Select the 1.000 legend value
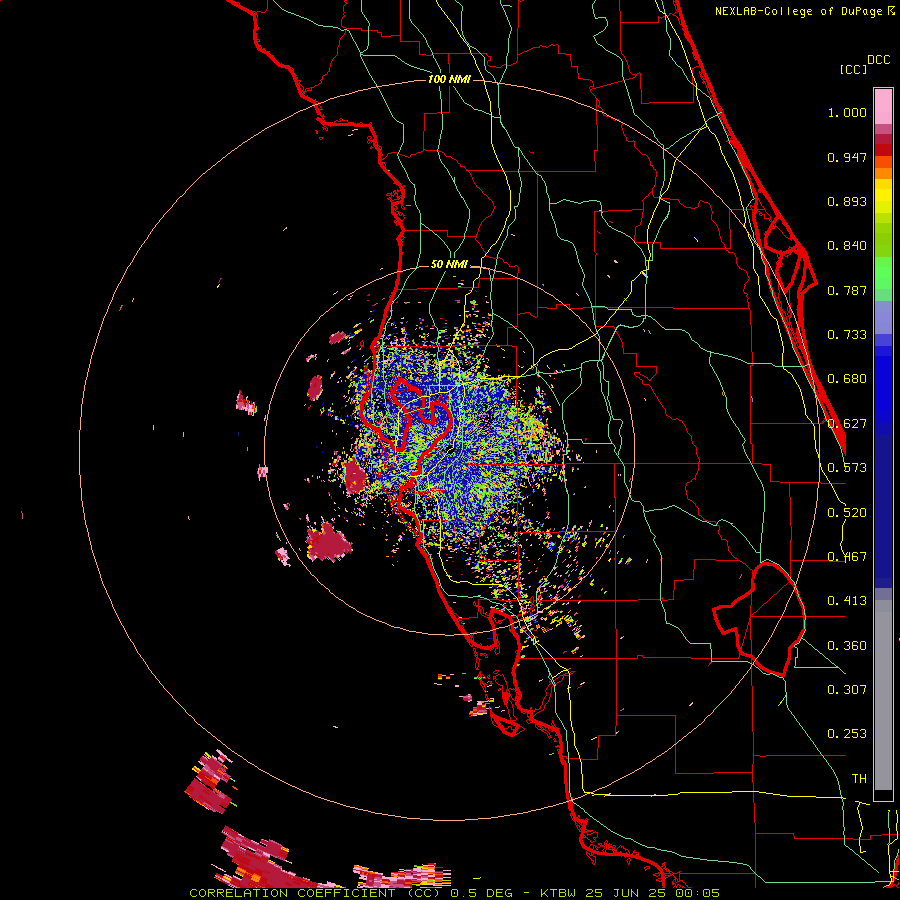Screen dimensions: 900x900 847,112
